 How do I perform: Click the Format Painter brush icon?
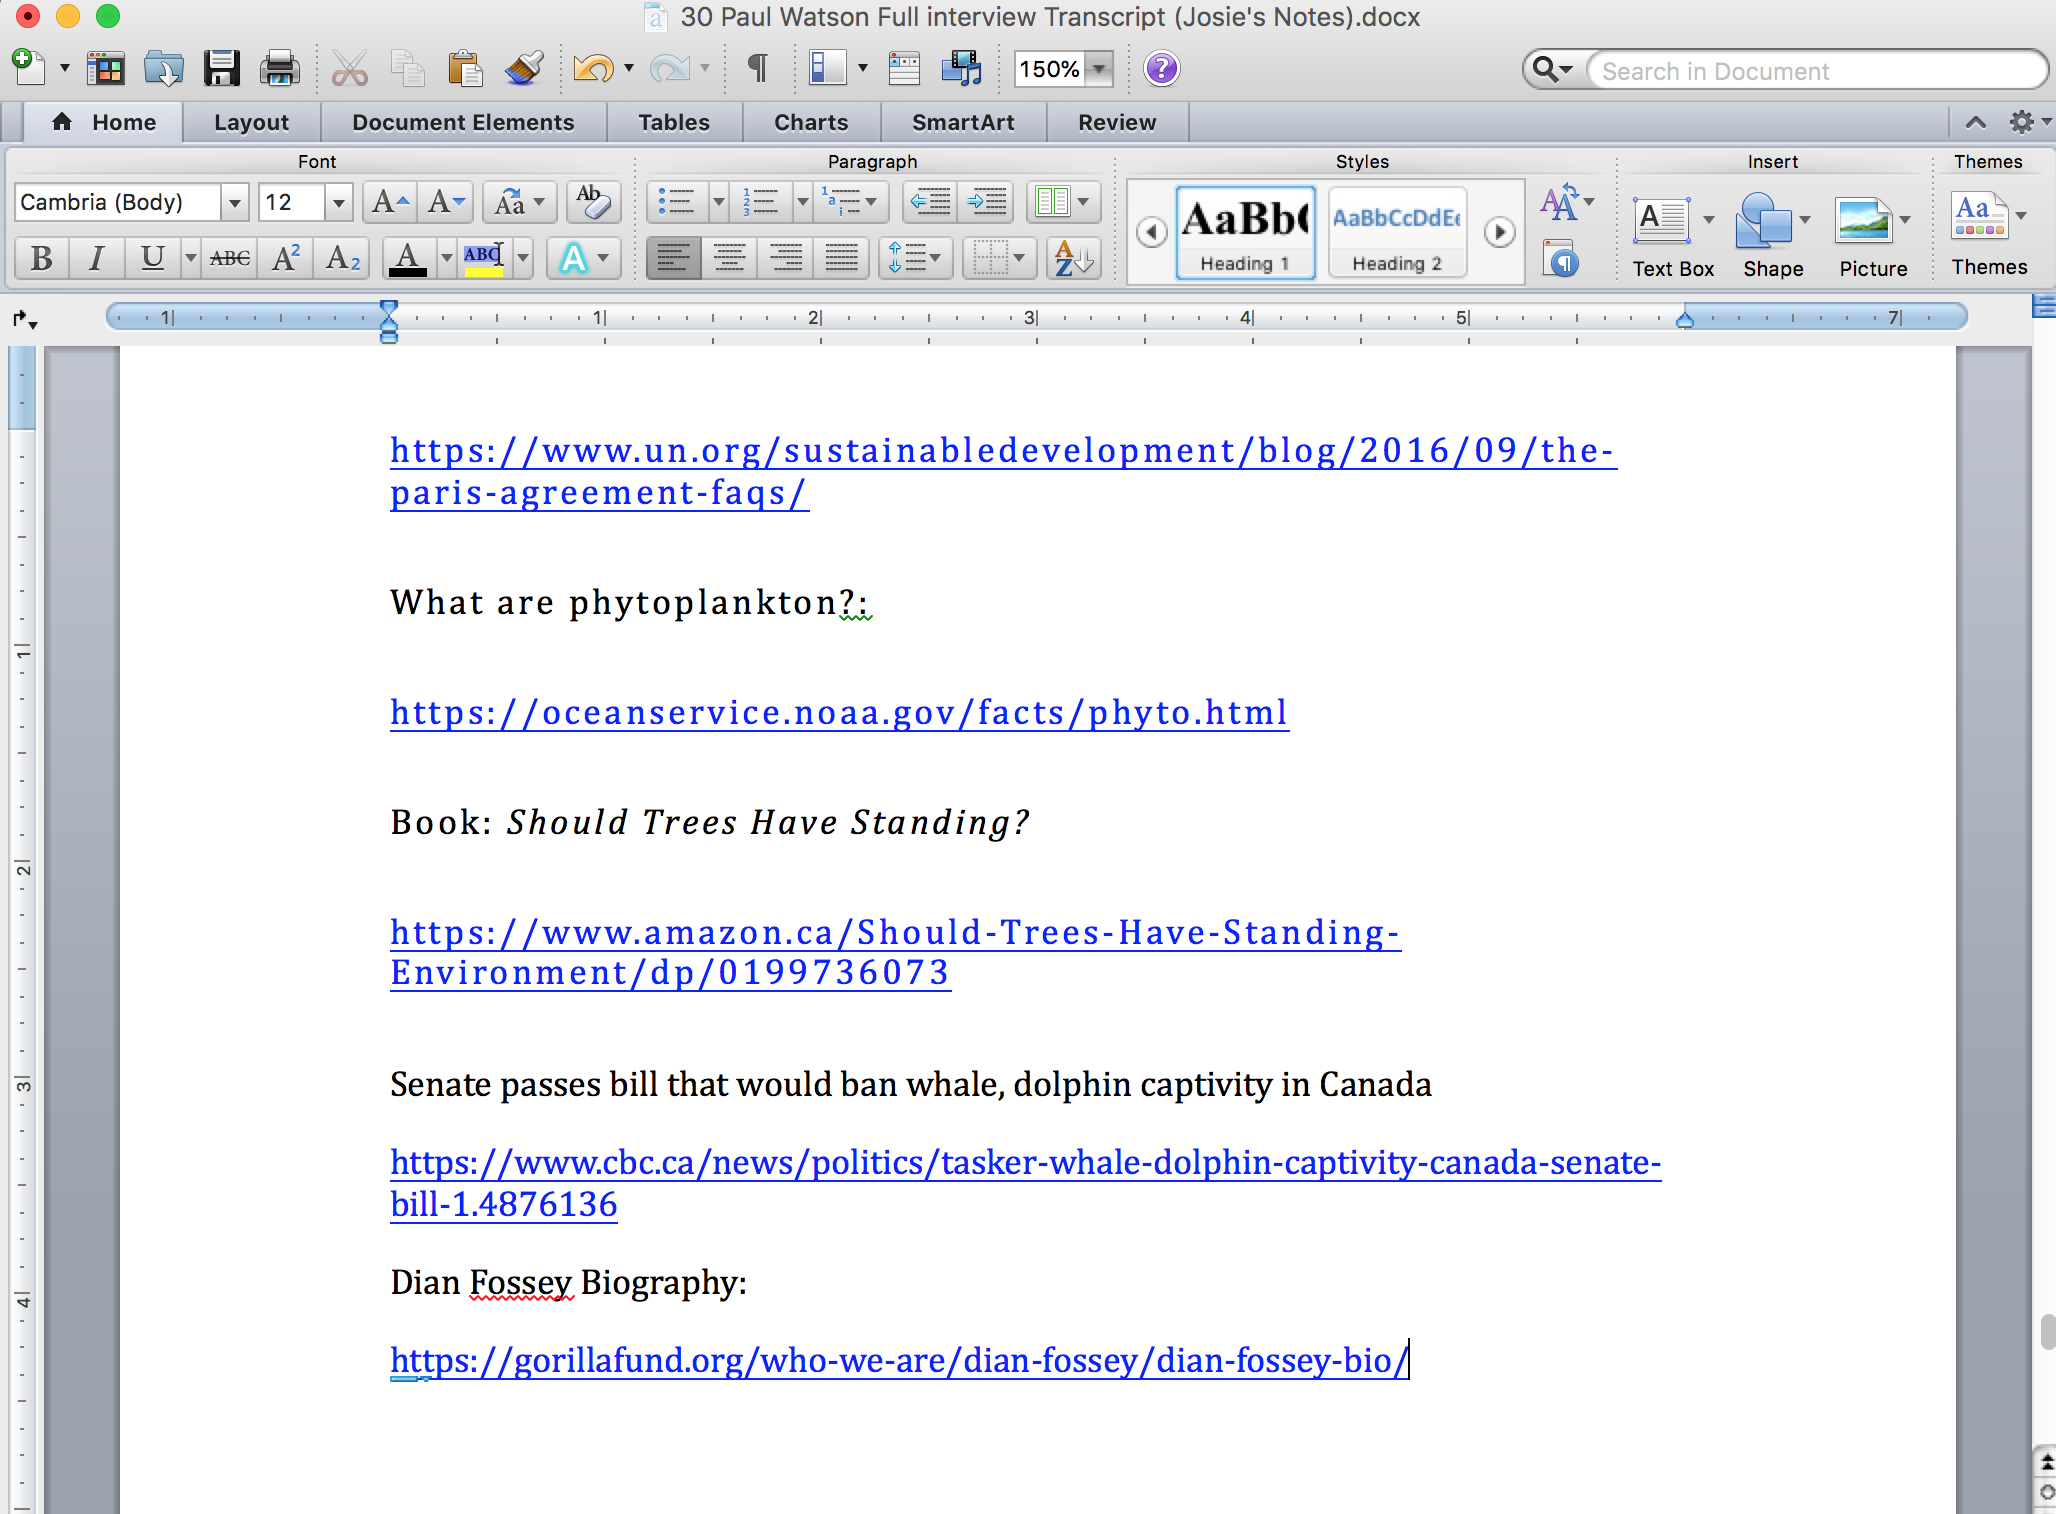click(x=523, y=69)
